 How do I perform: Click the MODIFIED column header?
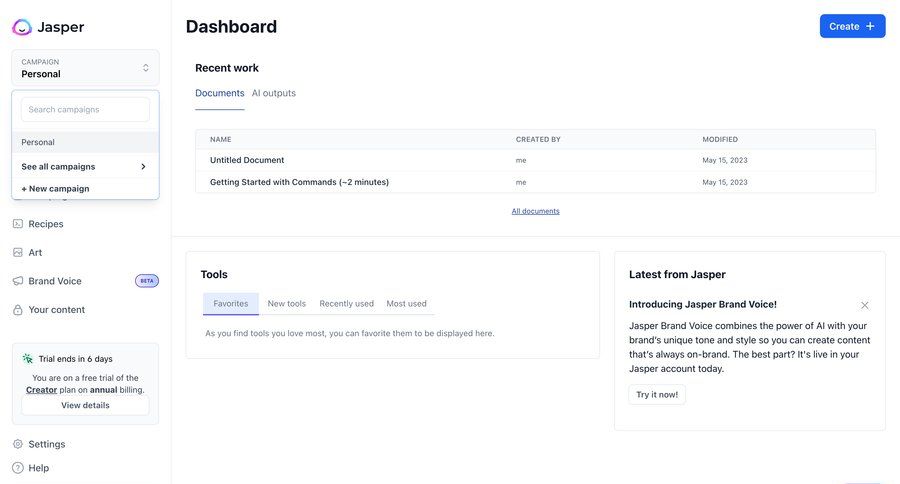tap(720, 140)
